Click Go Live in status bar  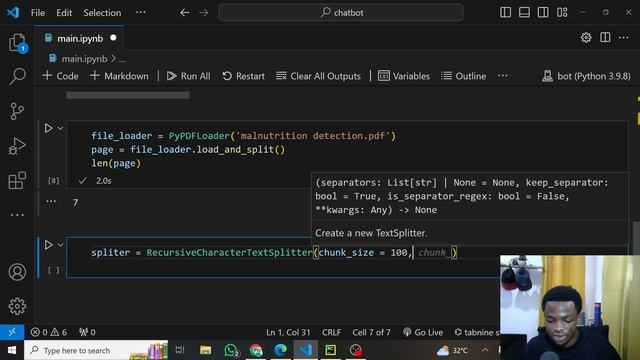click(423, 332)
